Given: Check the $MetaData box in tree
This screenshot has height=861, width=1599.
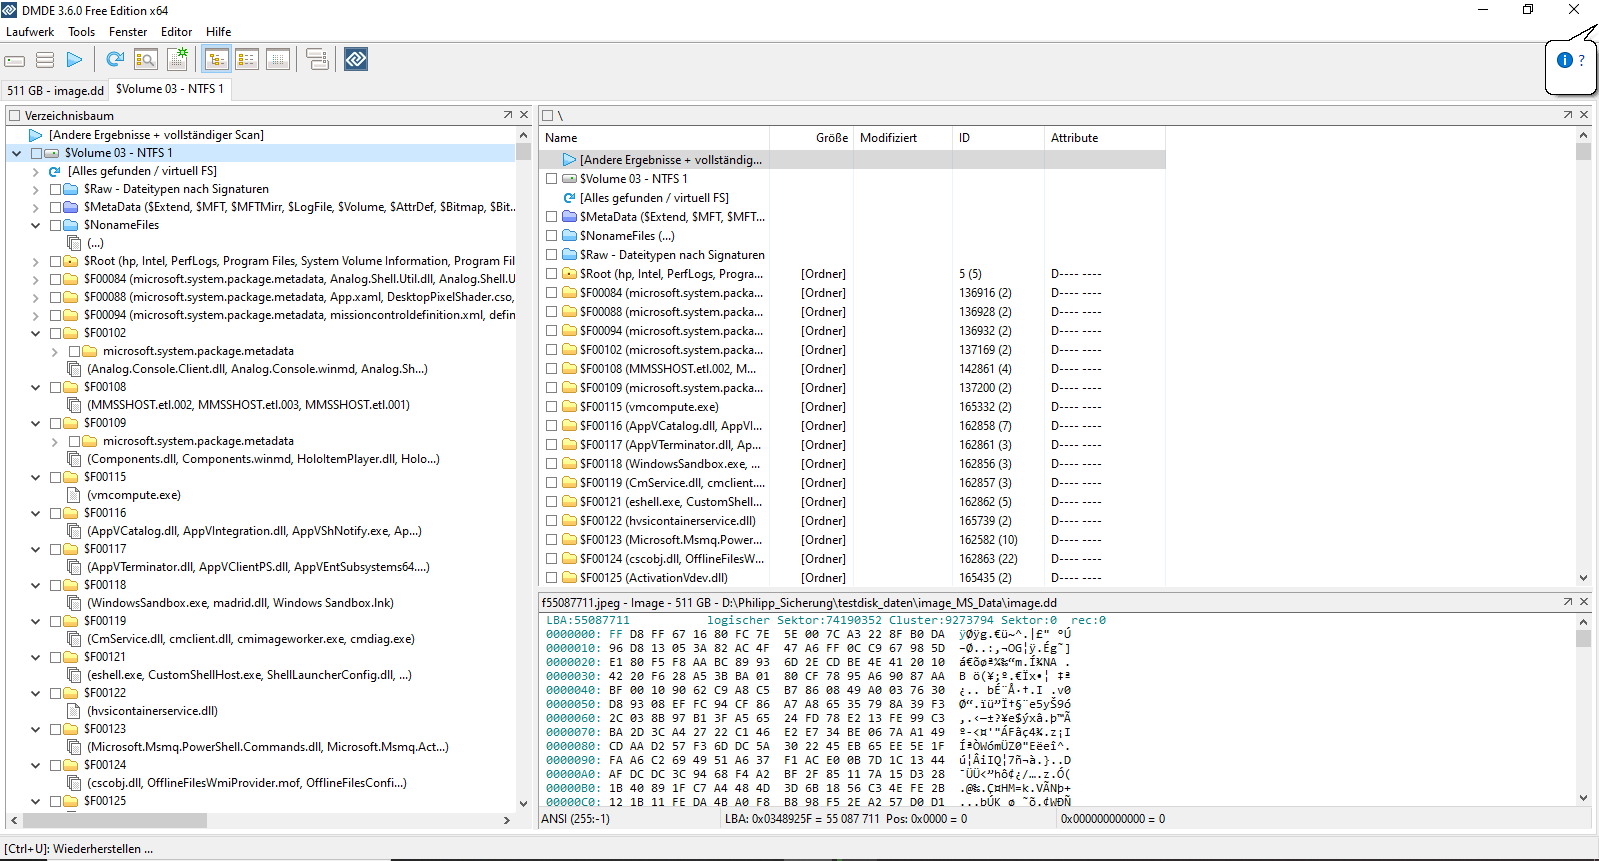Looking at the screenshot, I should click(56, 207).
